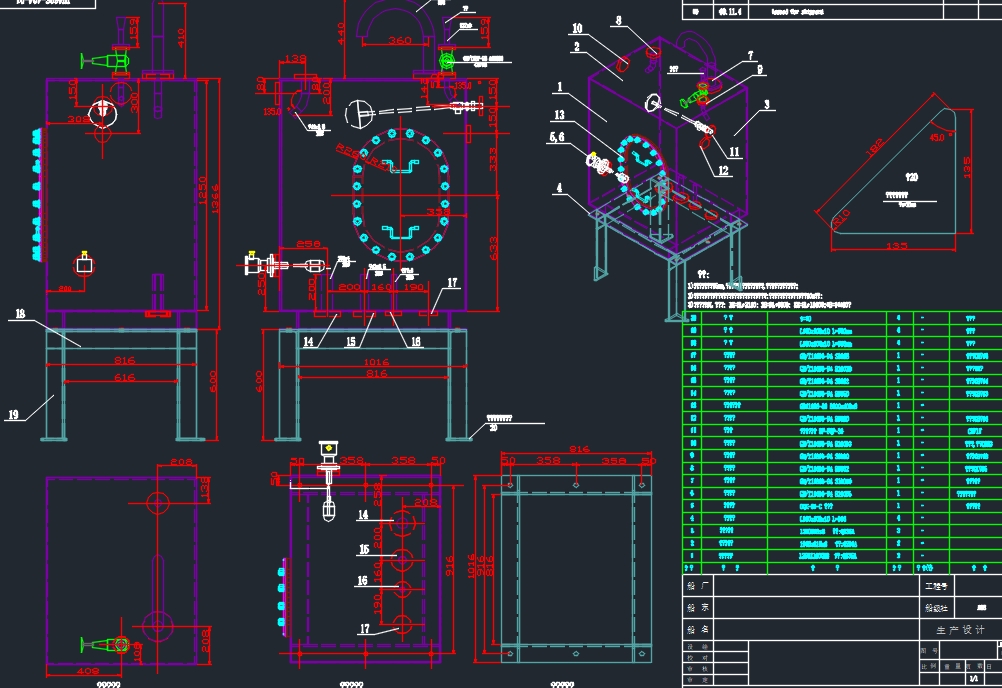Click isometric callout number 4
Viewport: 1002px width, 688px height.
click(559, 188)
